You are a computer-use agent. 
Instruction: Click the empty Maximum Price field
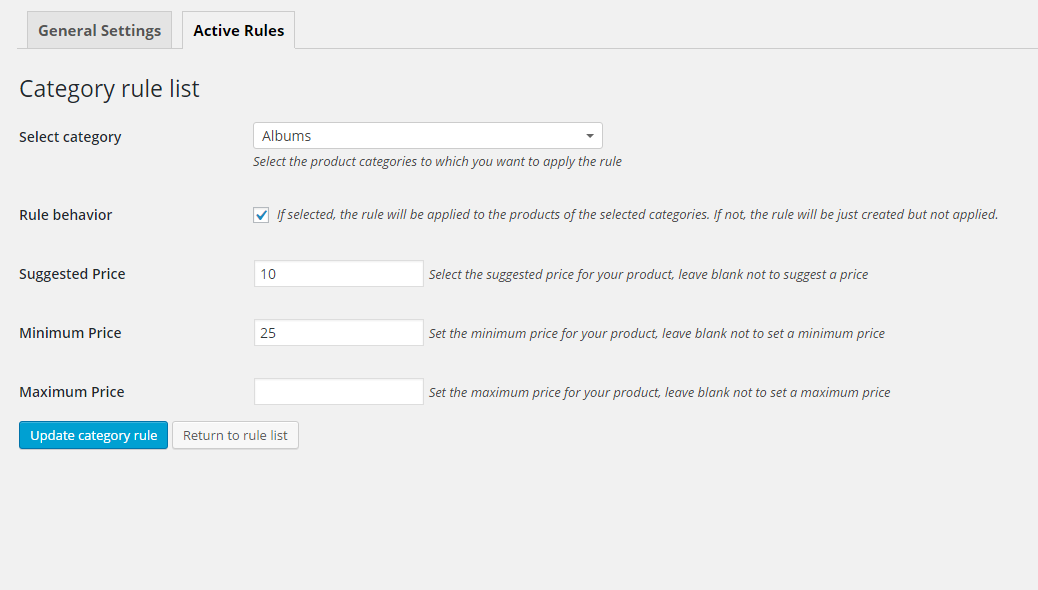[x=338, y=392]
